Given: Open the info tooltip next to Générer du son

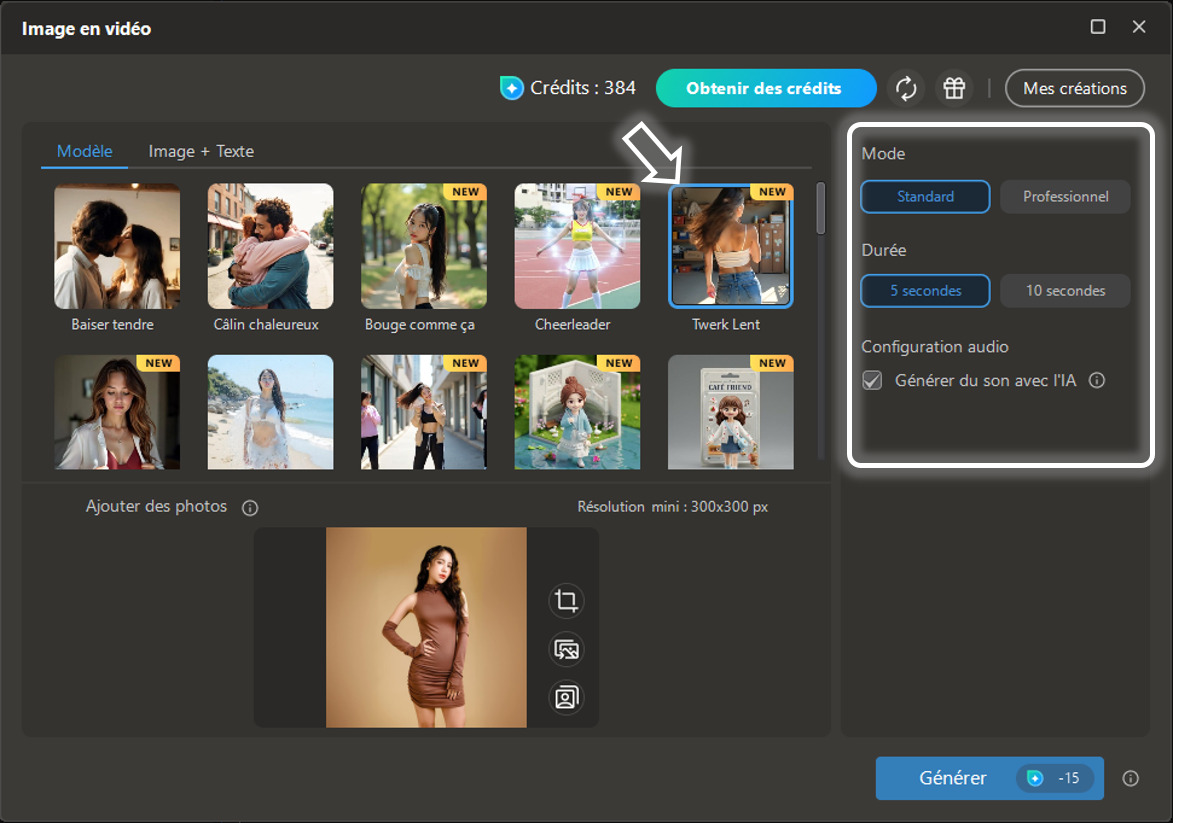Looking at the screenshot, I should (x=1097, y=380).
